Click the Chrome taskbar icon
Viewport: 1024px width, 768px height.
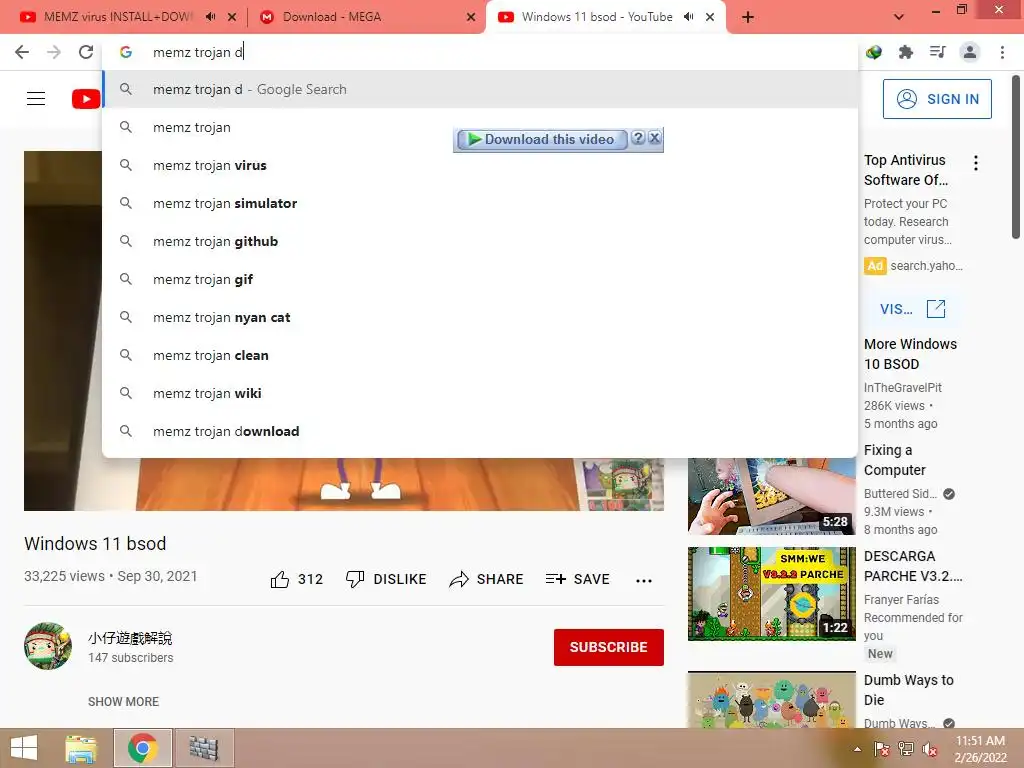[x=142, y=748]
